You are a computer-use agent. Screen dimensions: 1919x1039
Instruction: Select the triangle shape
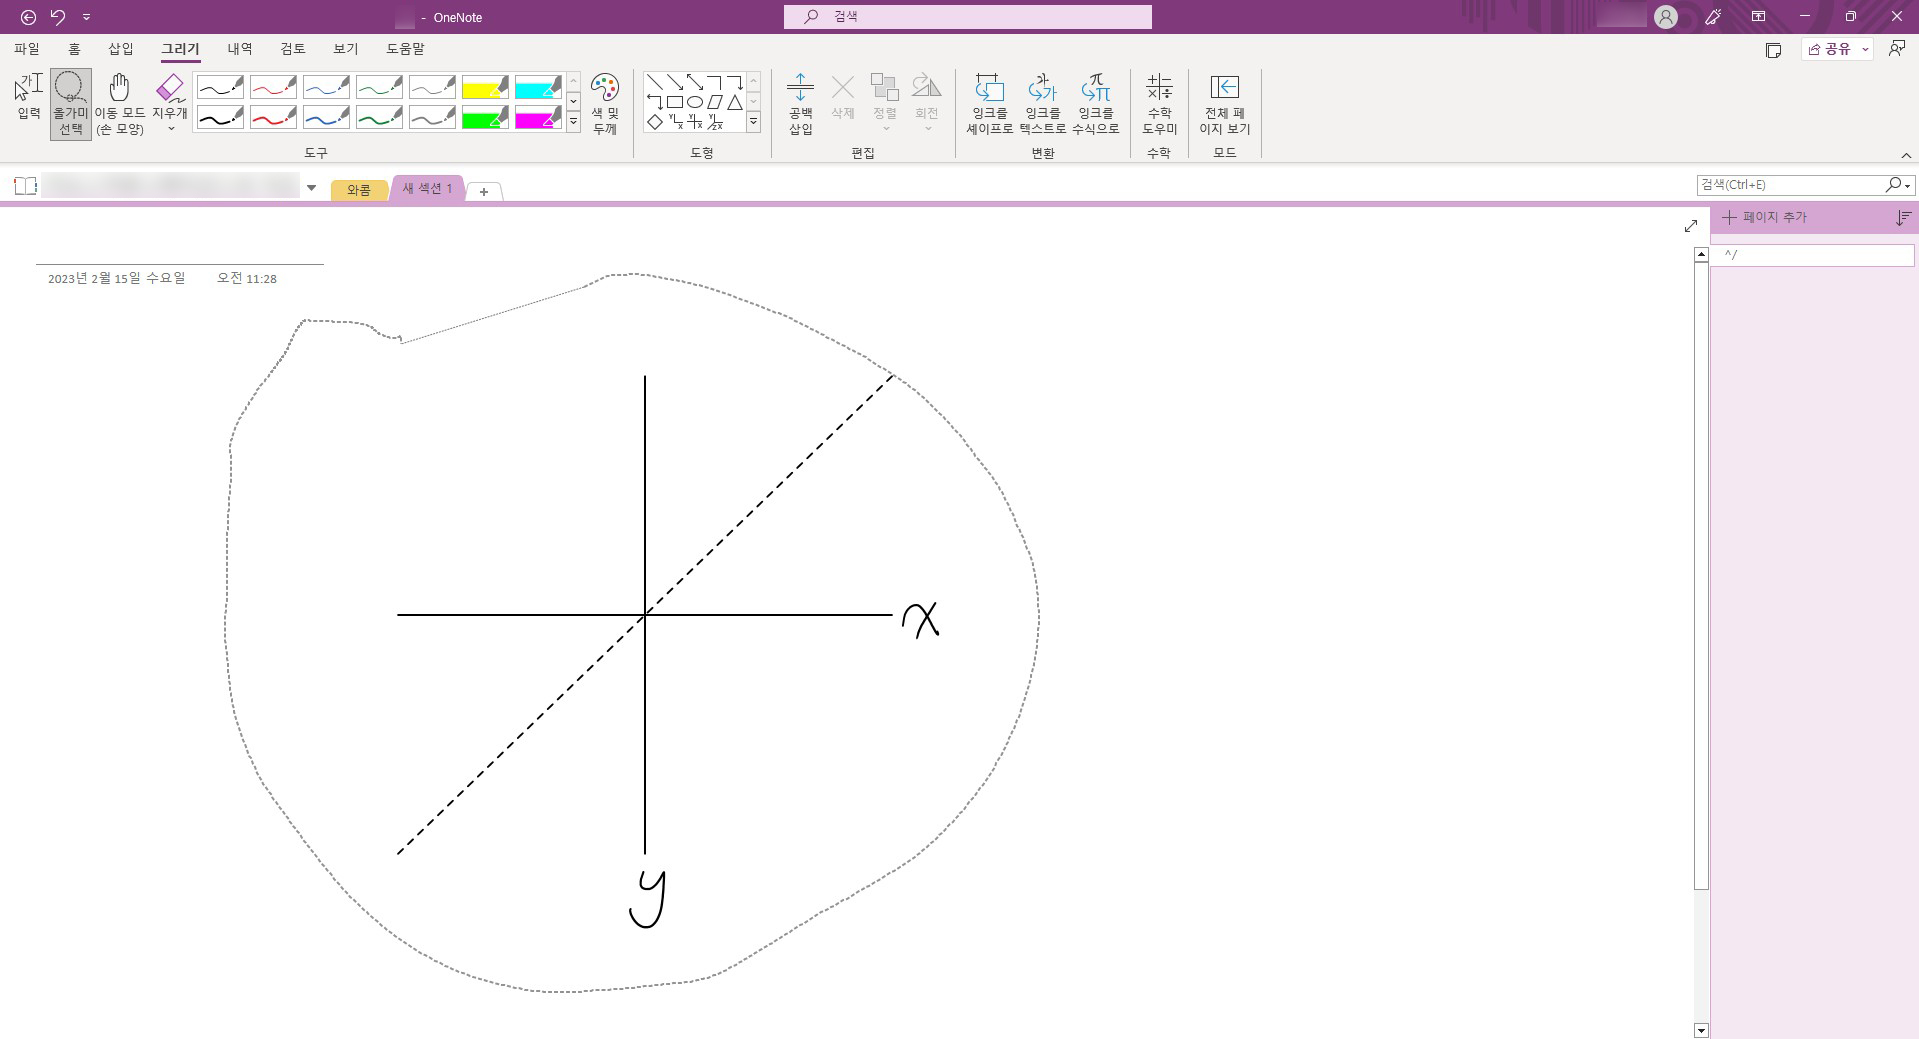point(735,102)
